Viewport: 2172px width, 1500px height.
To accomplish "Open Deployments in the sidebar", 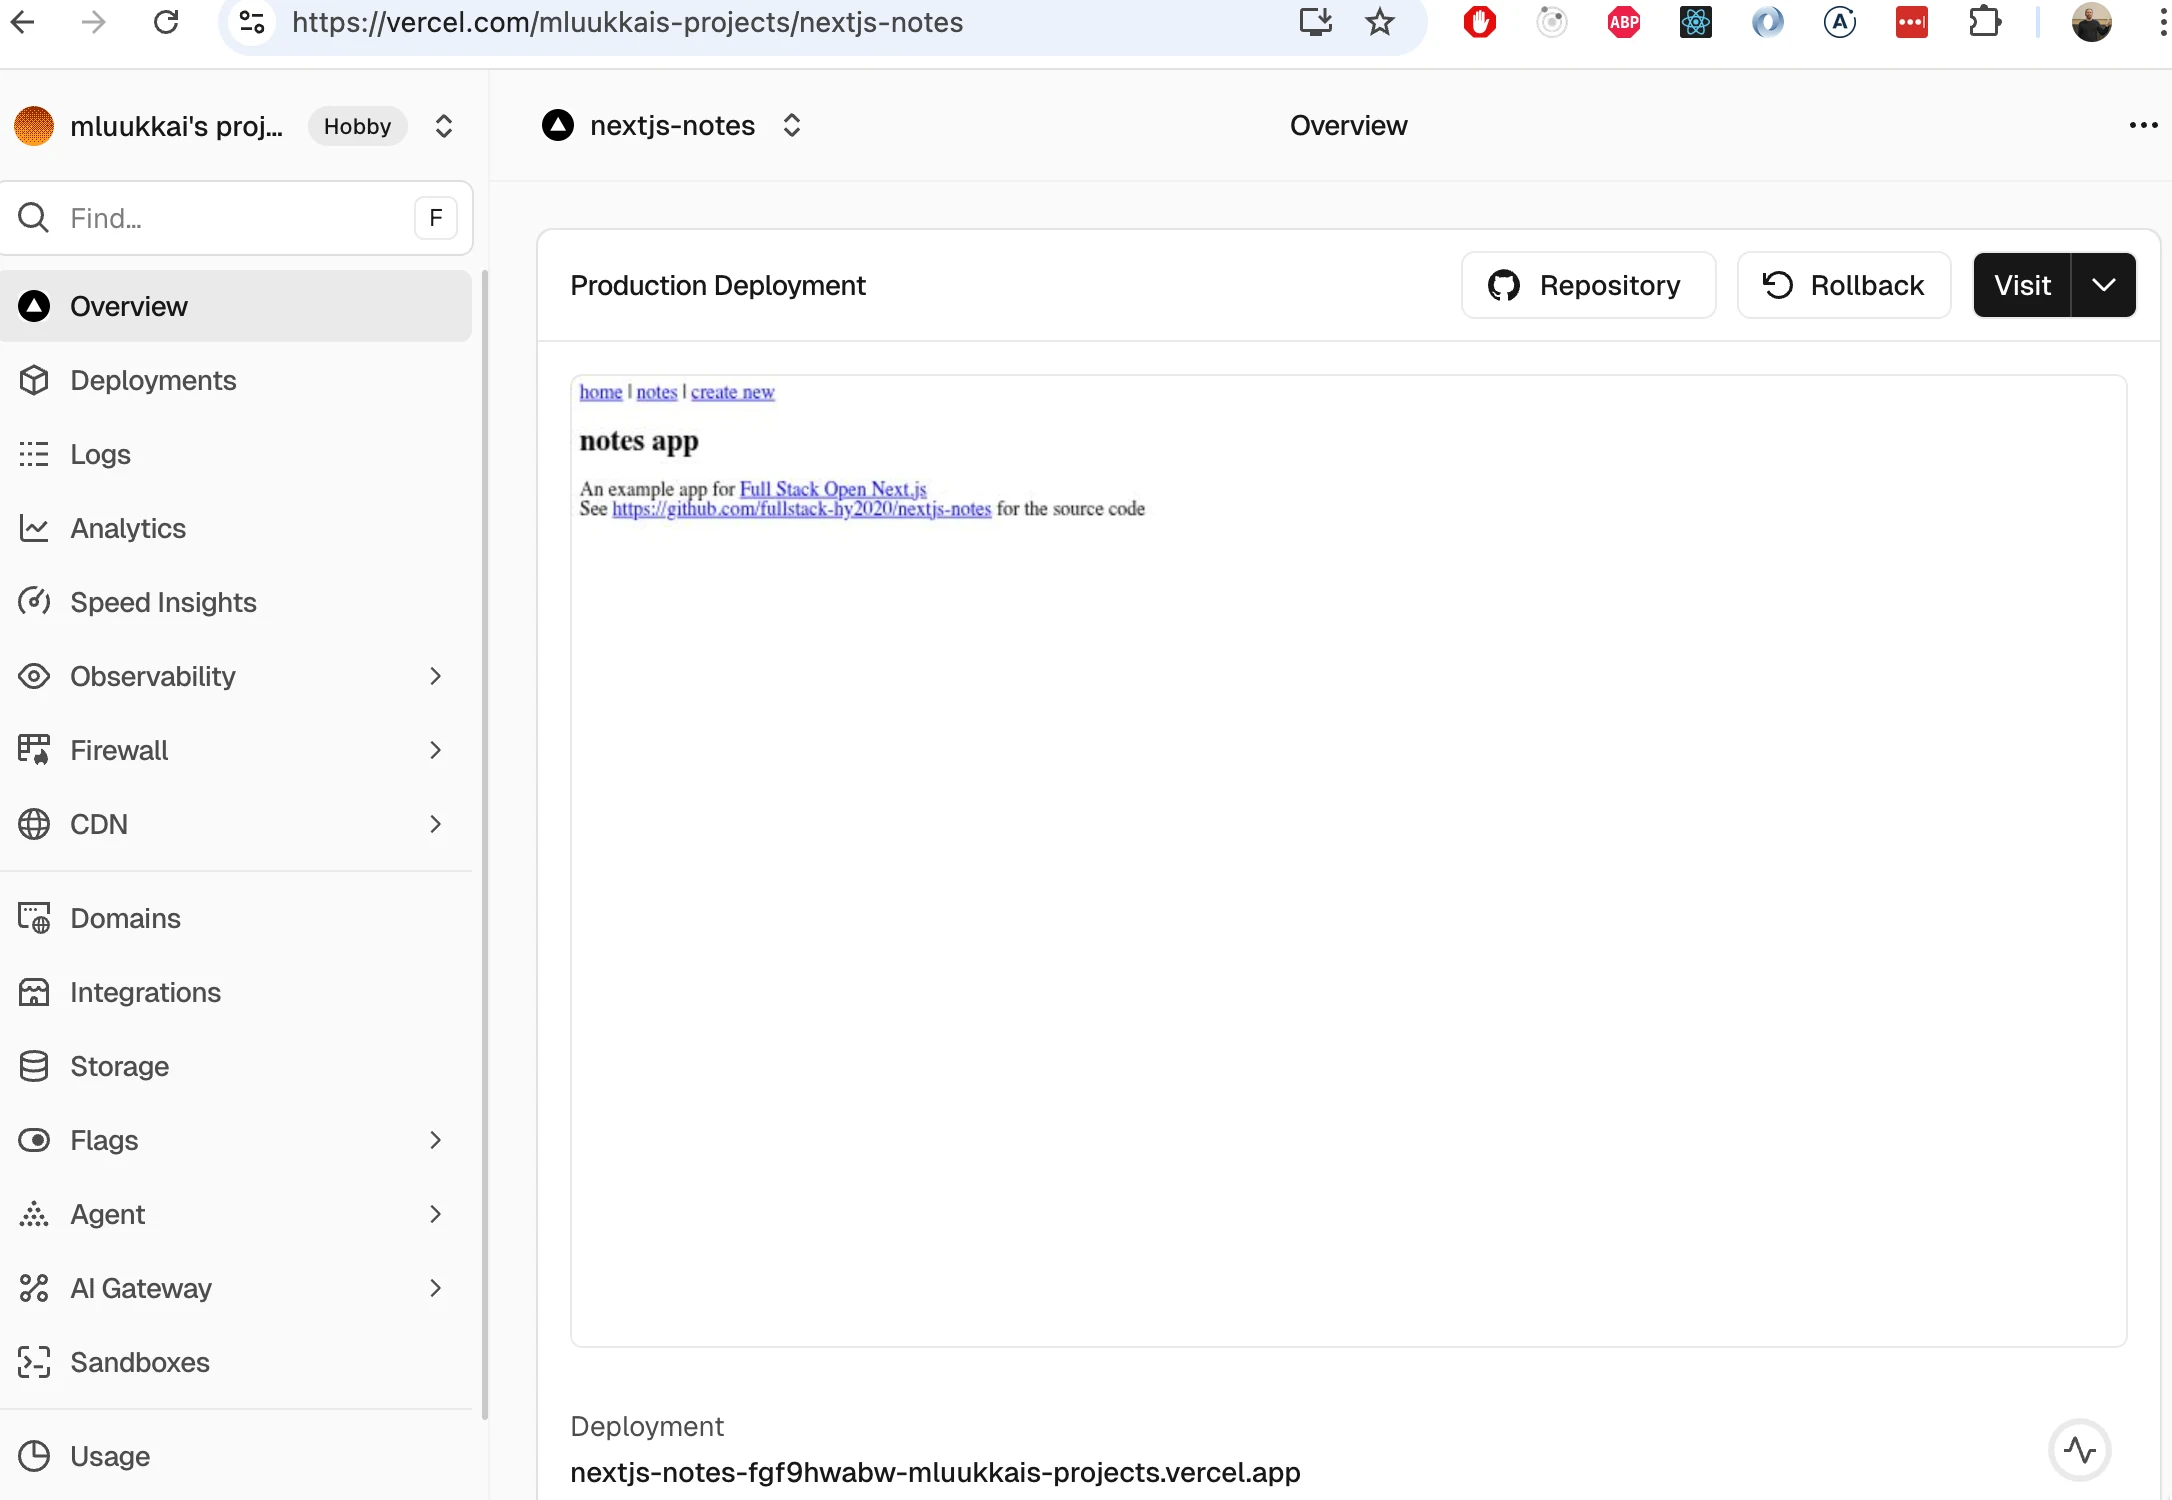I will [x=236, y=380].
